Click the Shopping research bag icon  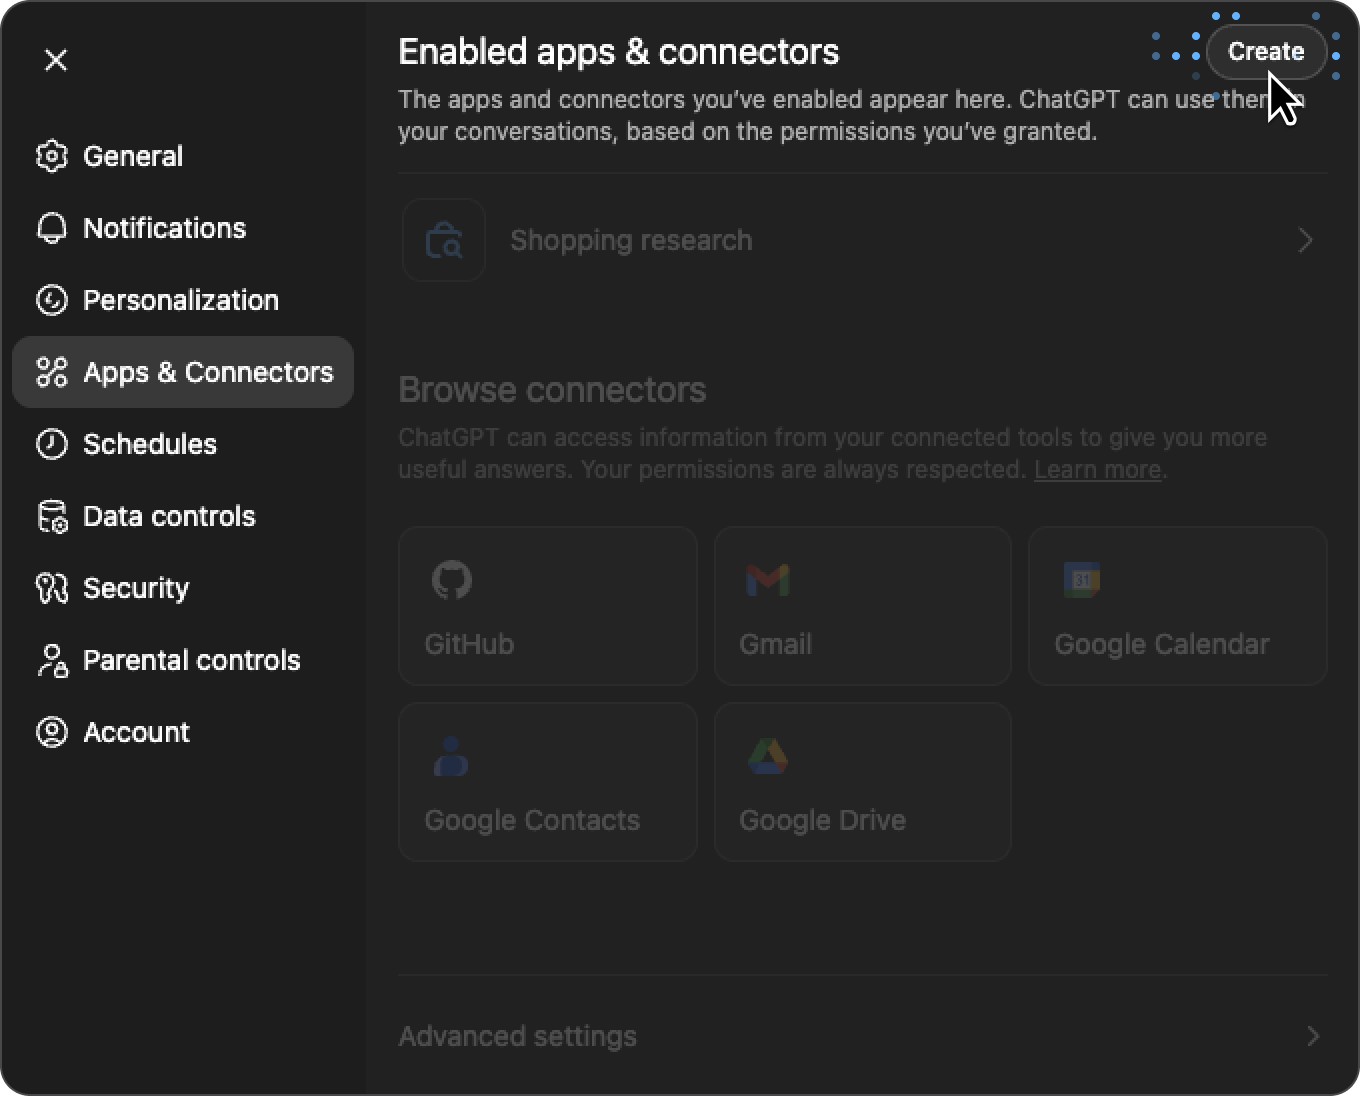pyautogui.click(x=444, y=240)
